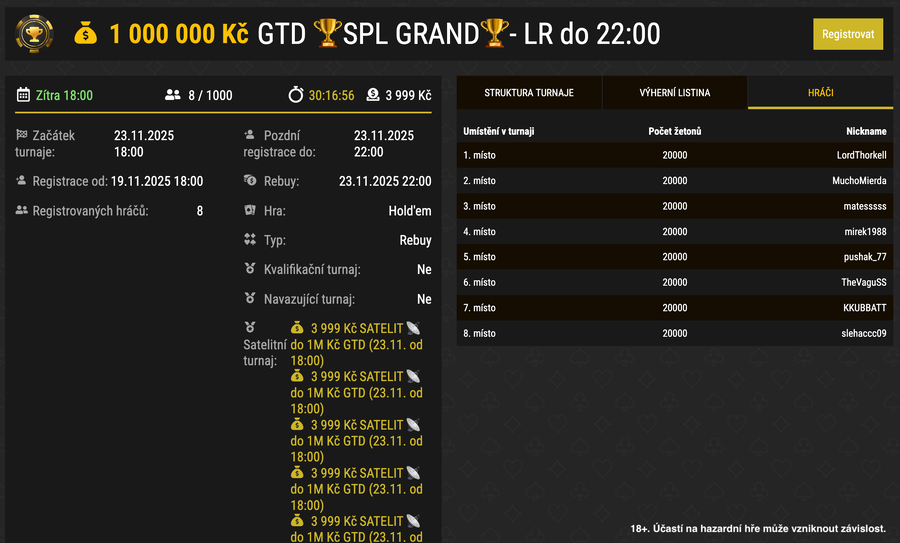
Task: Click the 8. místo cell
Action: 479,333
